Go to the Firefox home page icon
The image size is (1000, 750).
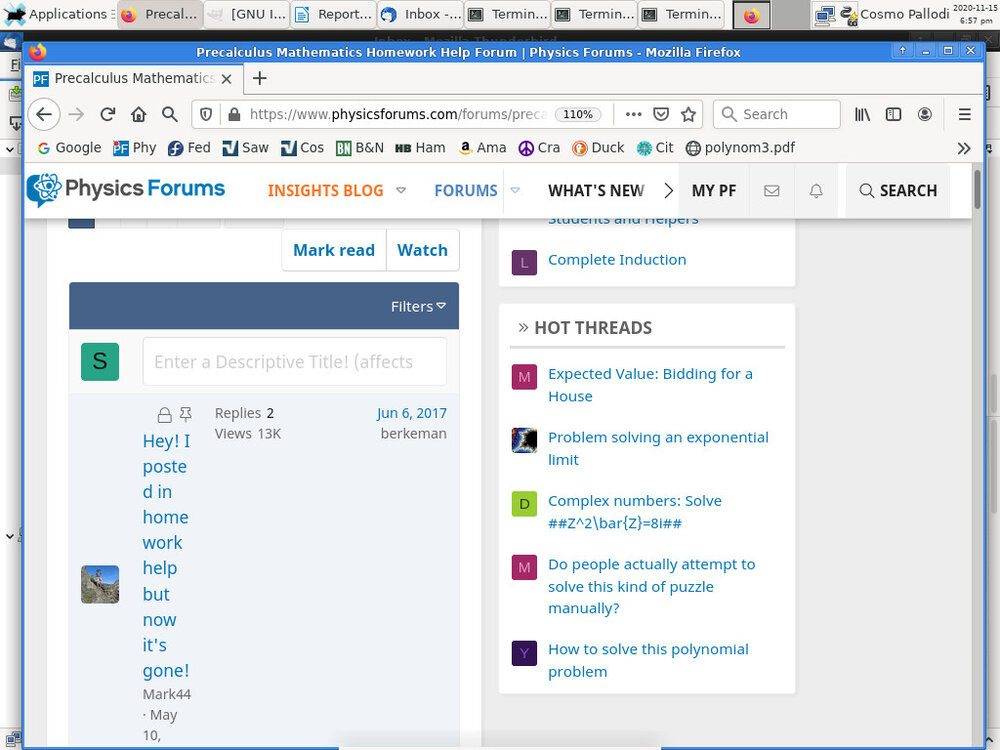[139, 114]
